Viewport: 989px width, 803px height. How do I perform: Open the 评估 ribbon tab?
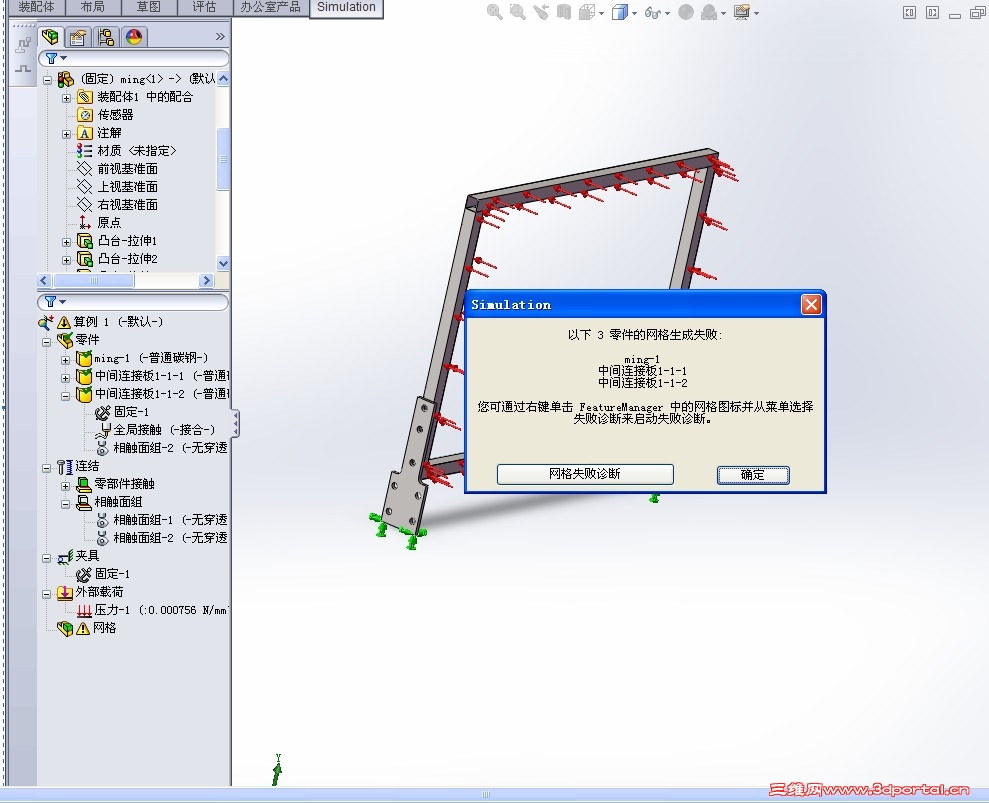(x=203, y=8)
